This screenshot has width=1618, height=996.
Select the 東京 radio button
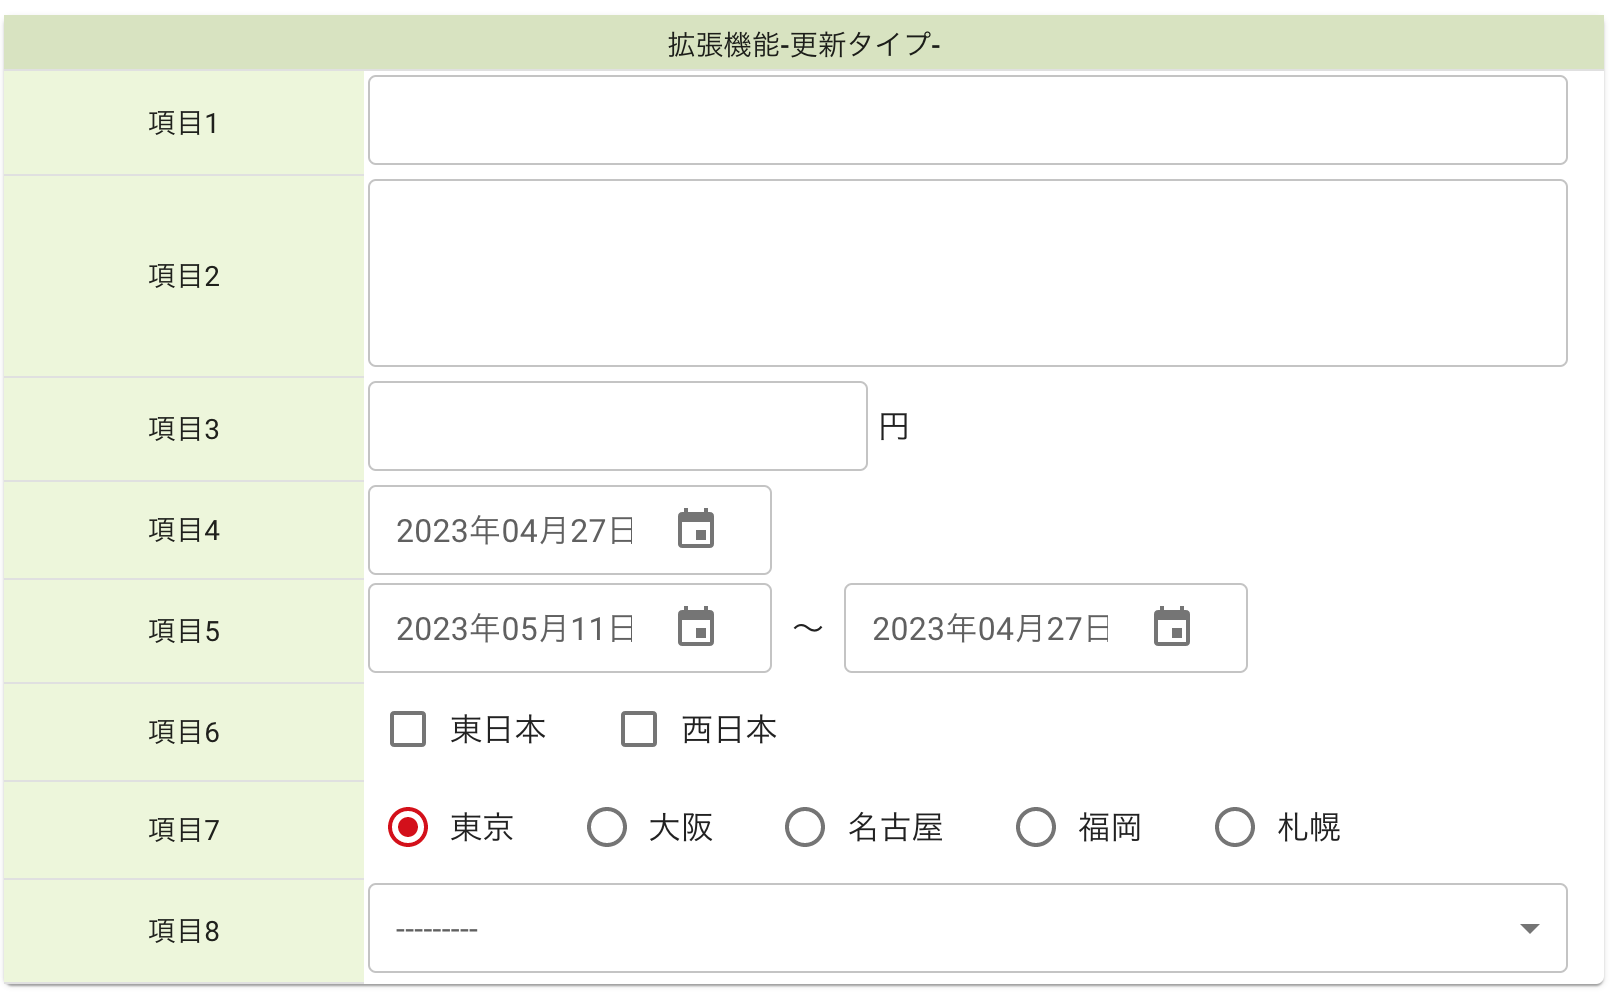click(x=408, y=827)
